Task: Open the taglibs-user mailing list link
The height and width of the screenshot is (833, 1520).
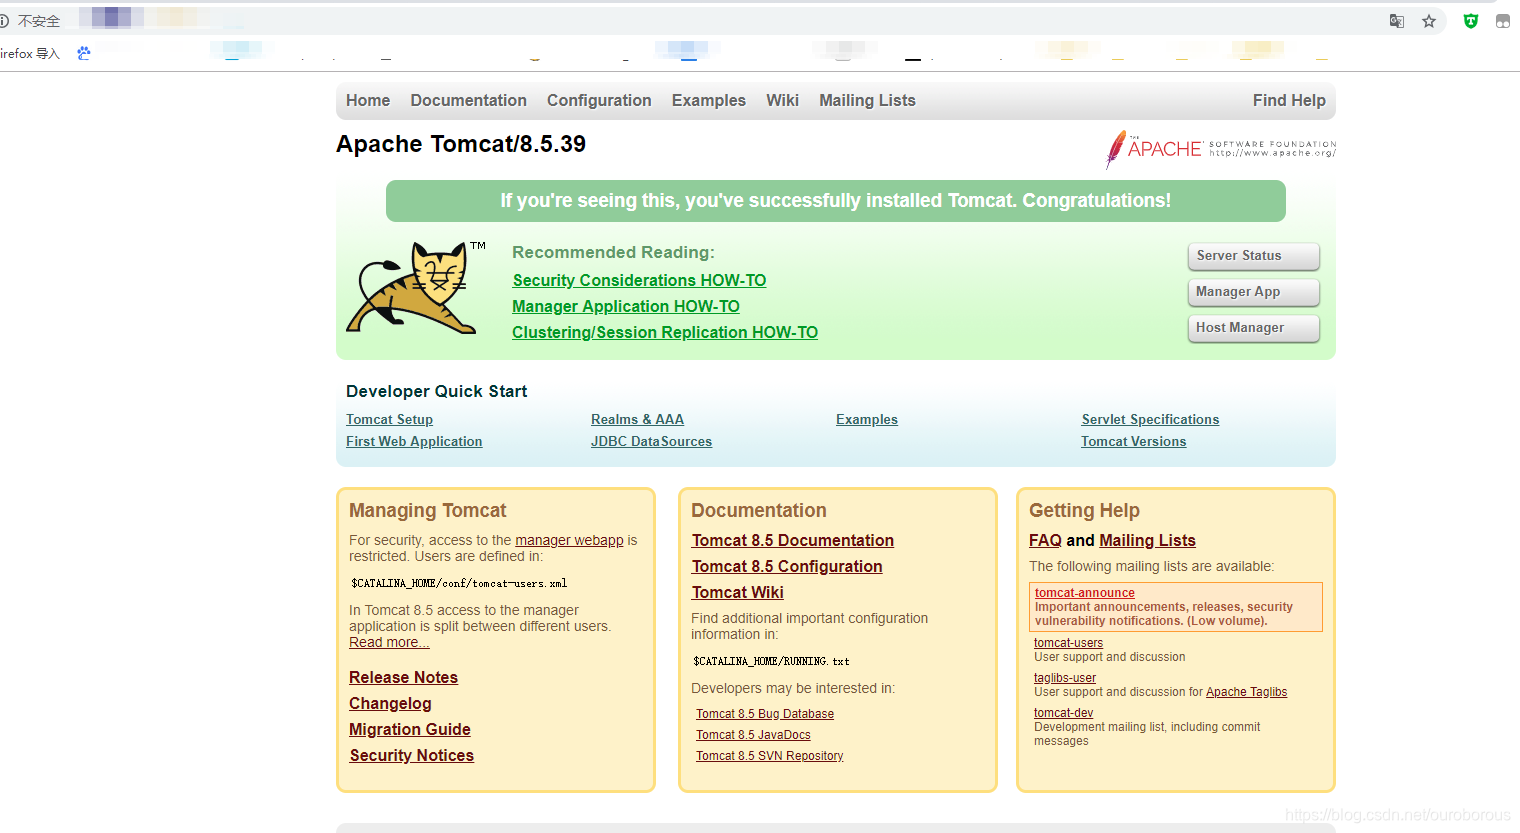Action: point(1064,678)
